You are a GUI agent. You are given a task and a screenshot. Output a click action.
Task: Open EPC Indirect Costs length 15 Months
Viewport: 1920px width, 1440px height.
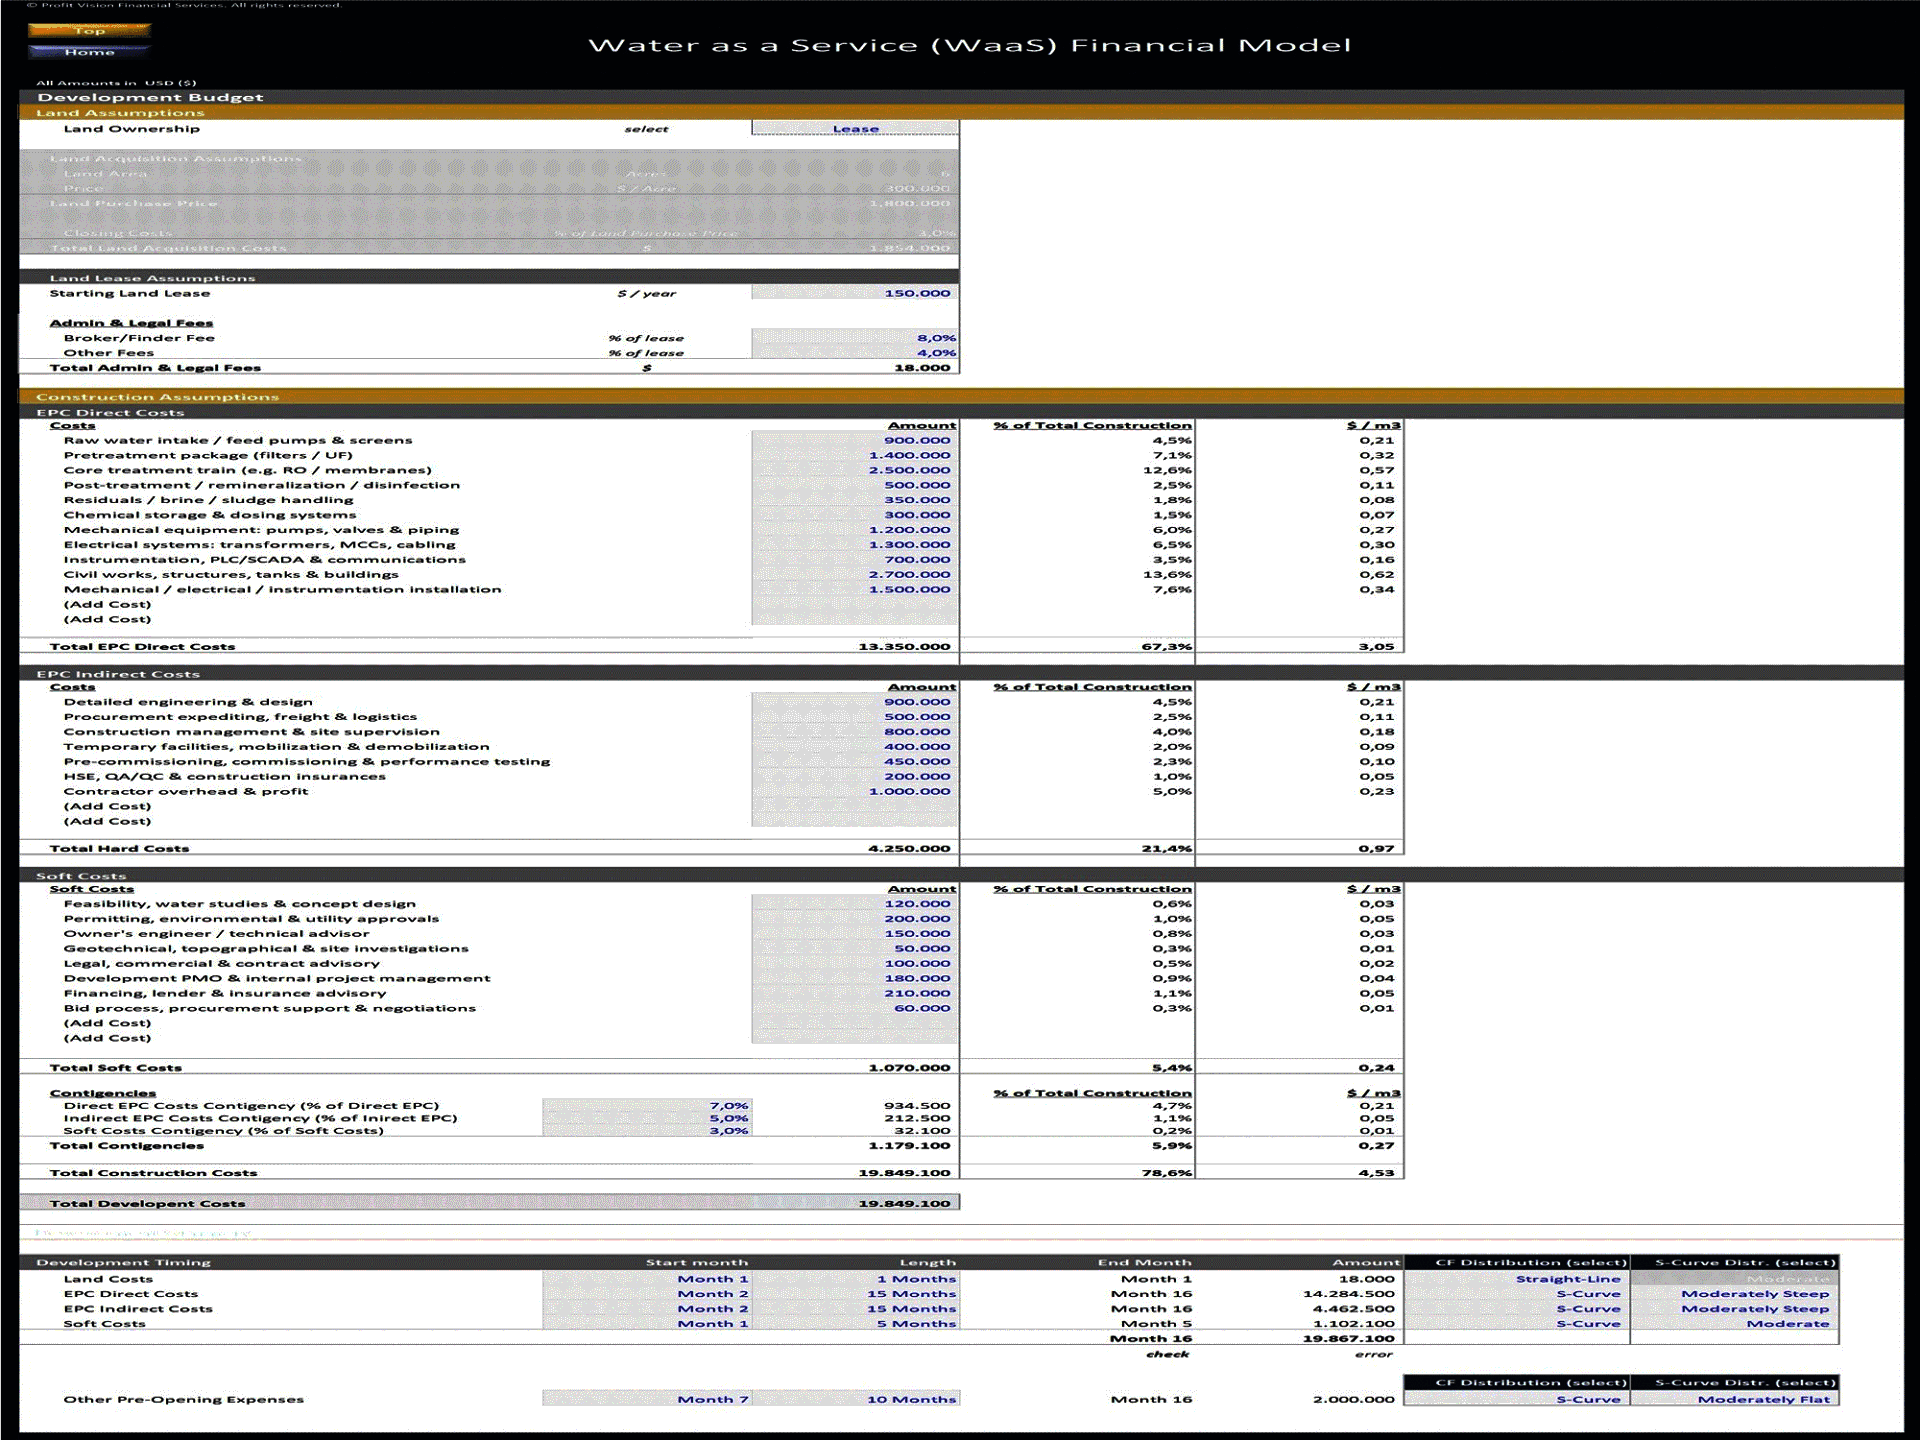pyautogui.click(x=855, y=1309)
